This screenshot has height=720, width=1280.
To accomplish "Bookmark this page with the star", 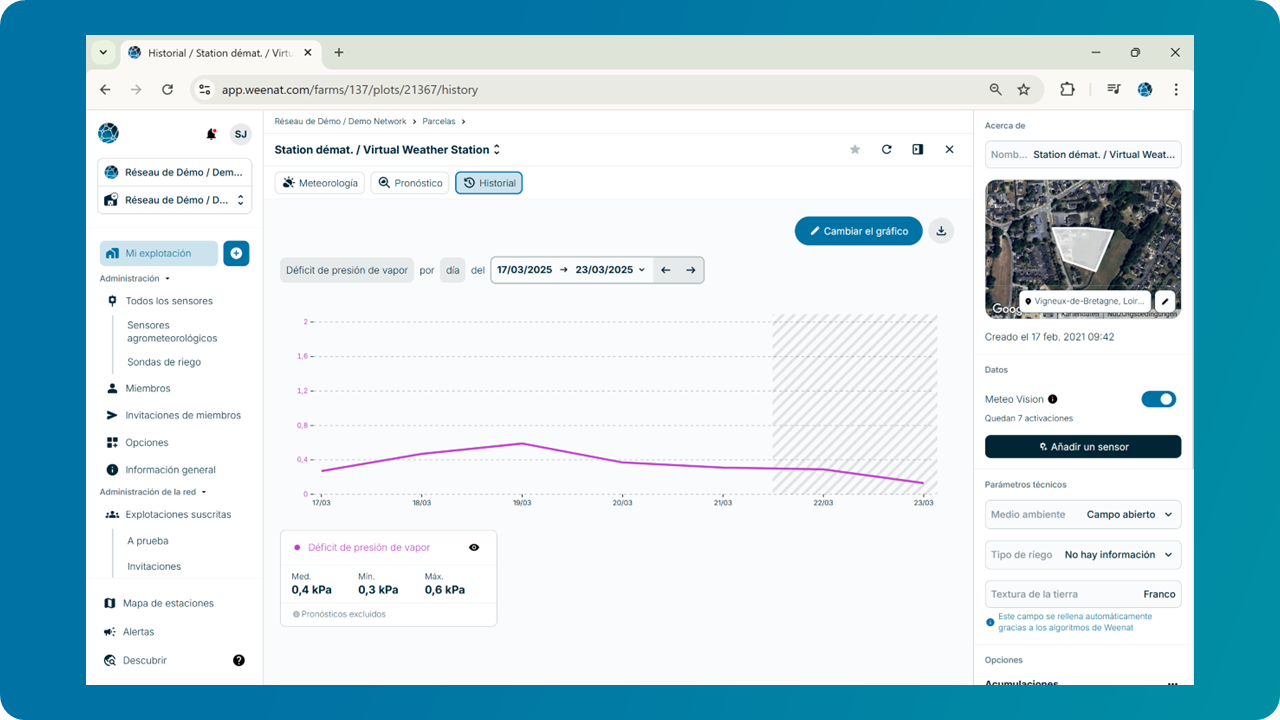I will coord(1024,89).
